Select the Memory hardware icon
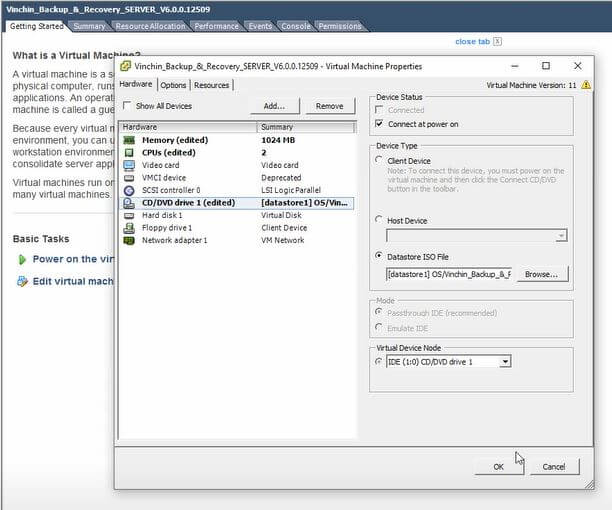This screenshot has height=510, width=612. pos(129,140)
